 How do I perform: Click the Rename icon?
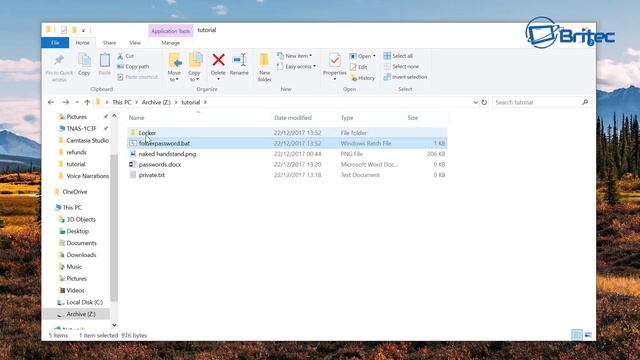(x=239, y=60)
